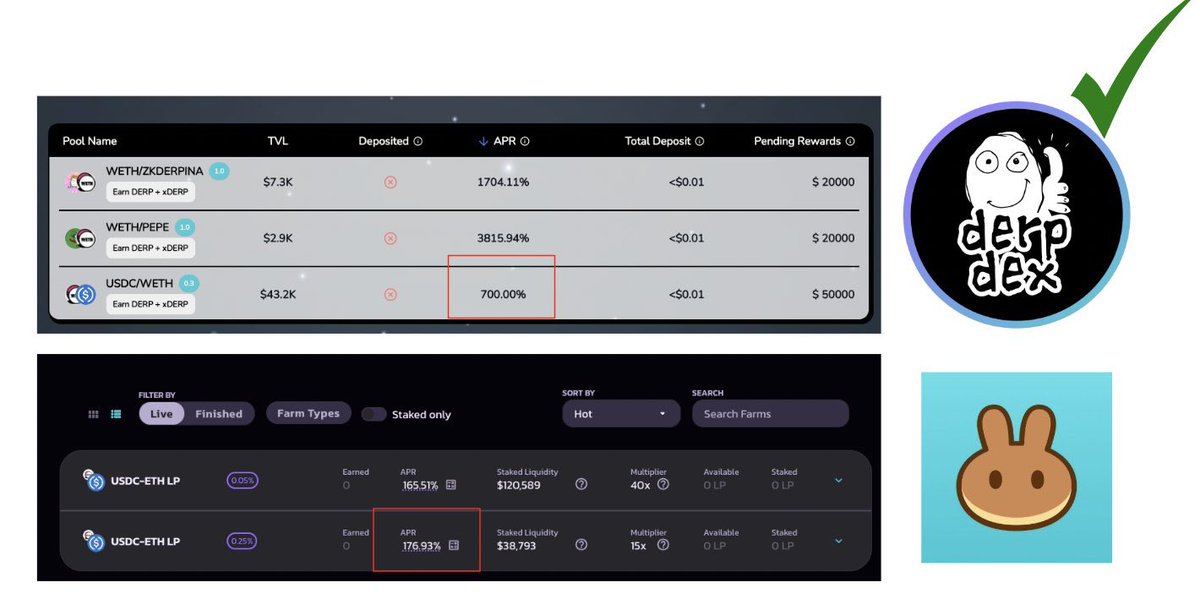This screenshot has width=1200, height=615.
Task: Click Earn DERP + xDERP under WETH/PEPE
Action: point(150,248)
